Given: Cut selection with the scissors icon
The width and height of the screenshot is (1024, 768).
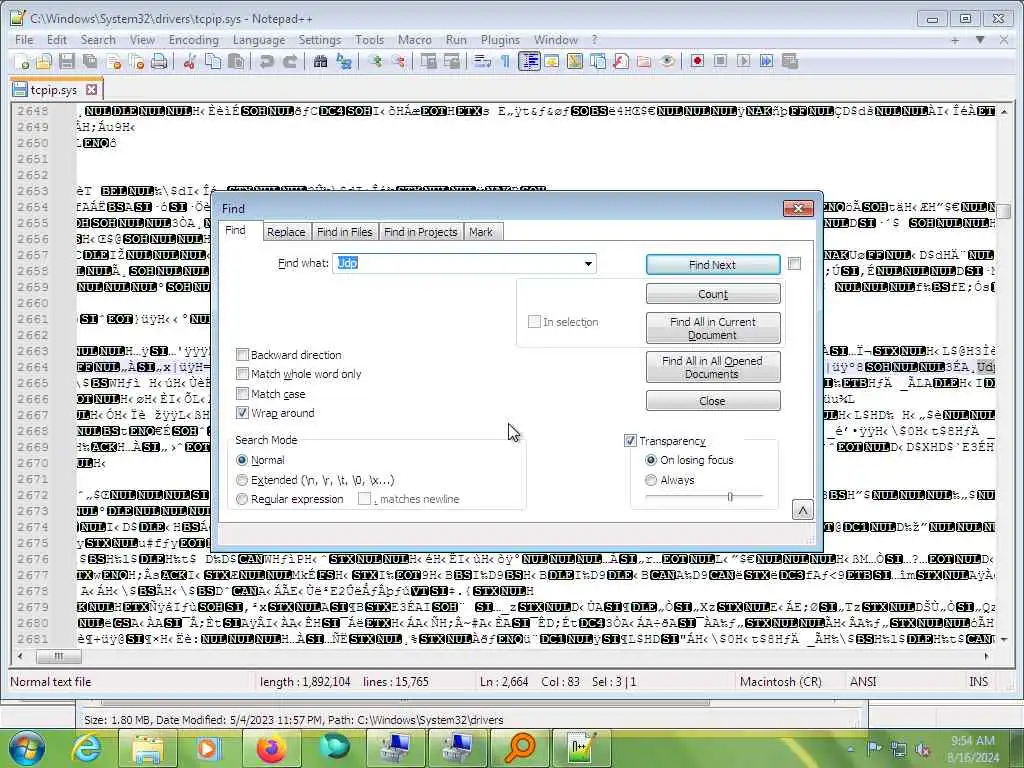Looking at the screenshot, I should tap(189, 61).
